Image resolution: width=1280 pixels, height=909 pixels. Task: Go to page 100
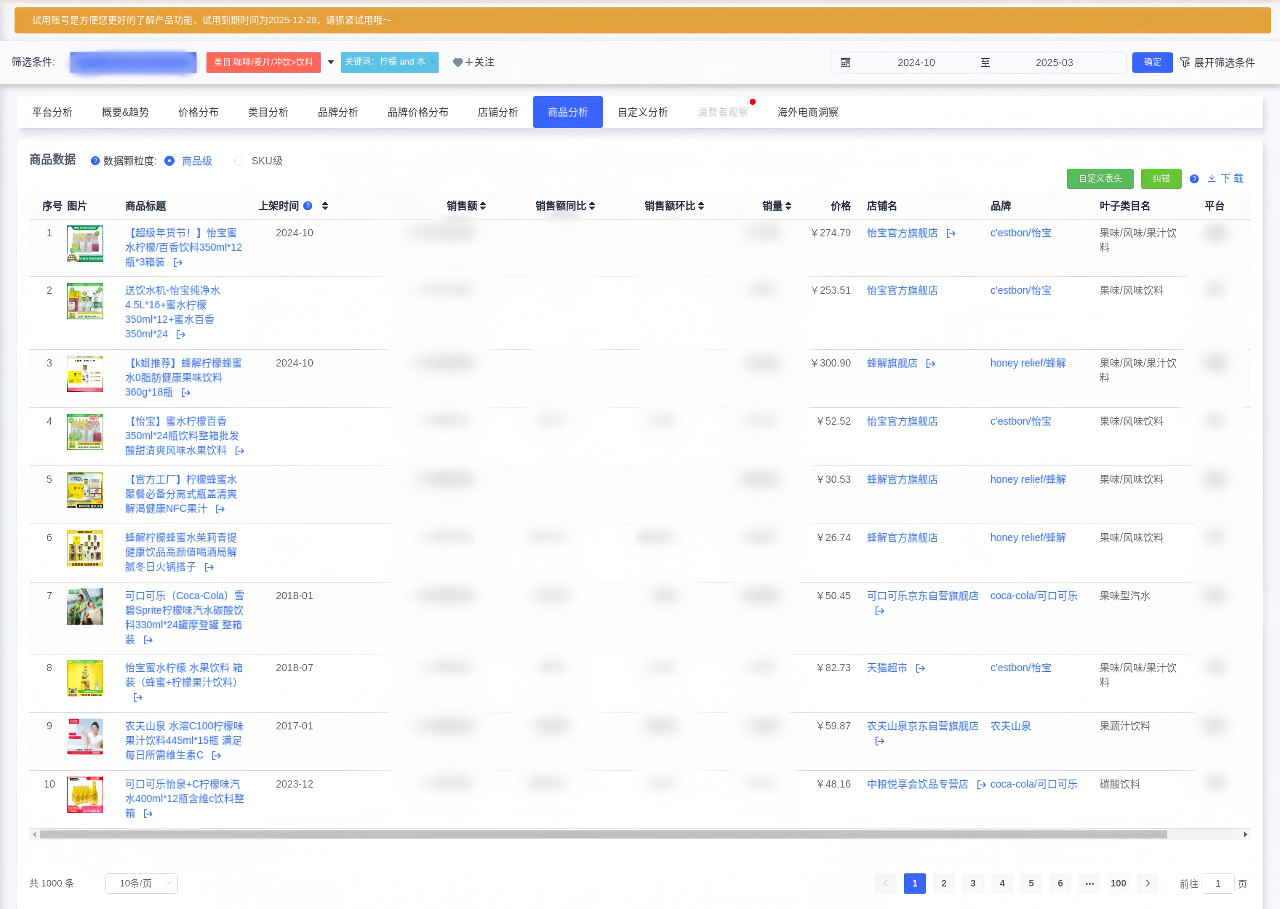click(x=1118, y=883)
